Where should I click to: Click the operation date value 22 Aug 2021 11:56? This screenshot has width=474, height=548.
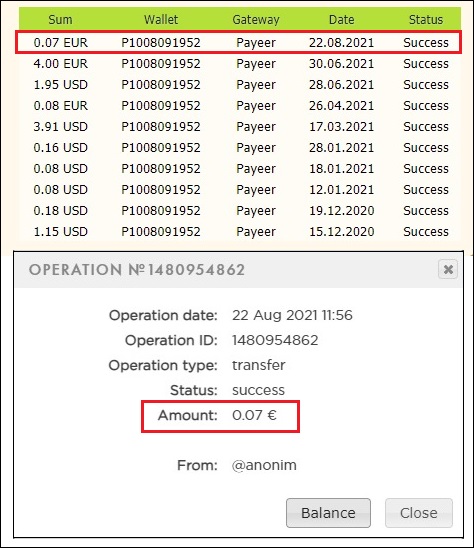[x=292, y=315]
